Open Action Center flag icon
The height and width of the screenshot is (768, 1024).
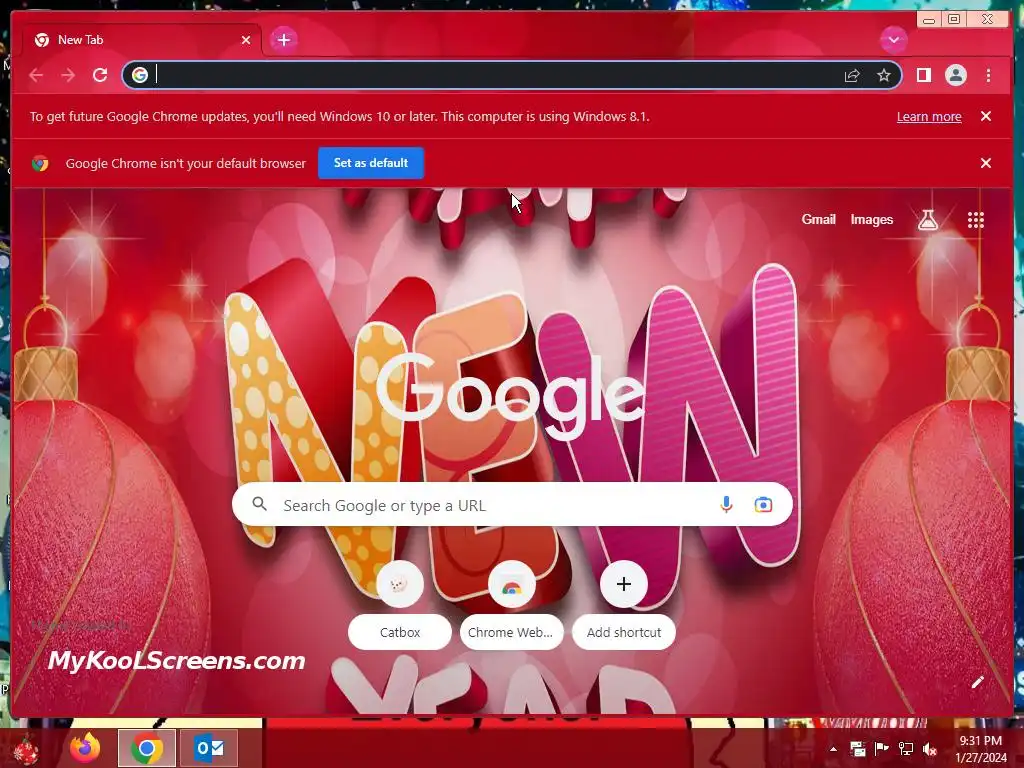tap(882, 749)
